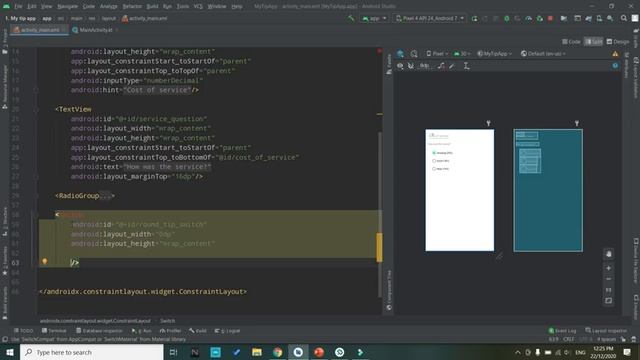Click the red Stop button in toolbar
Viewport: 640px width, 360px height.
pyautogui.click(x=550, y=18)
